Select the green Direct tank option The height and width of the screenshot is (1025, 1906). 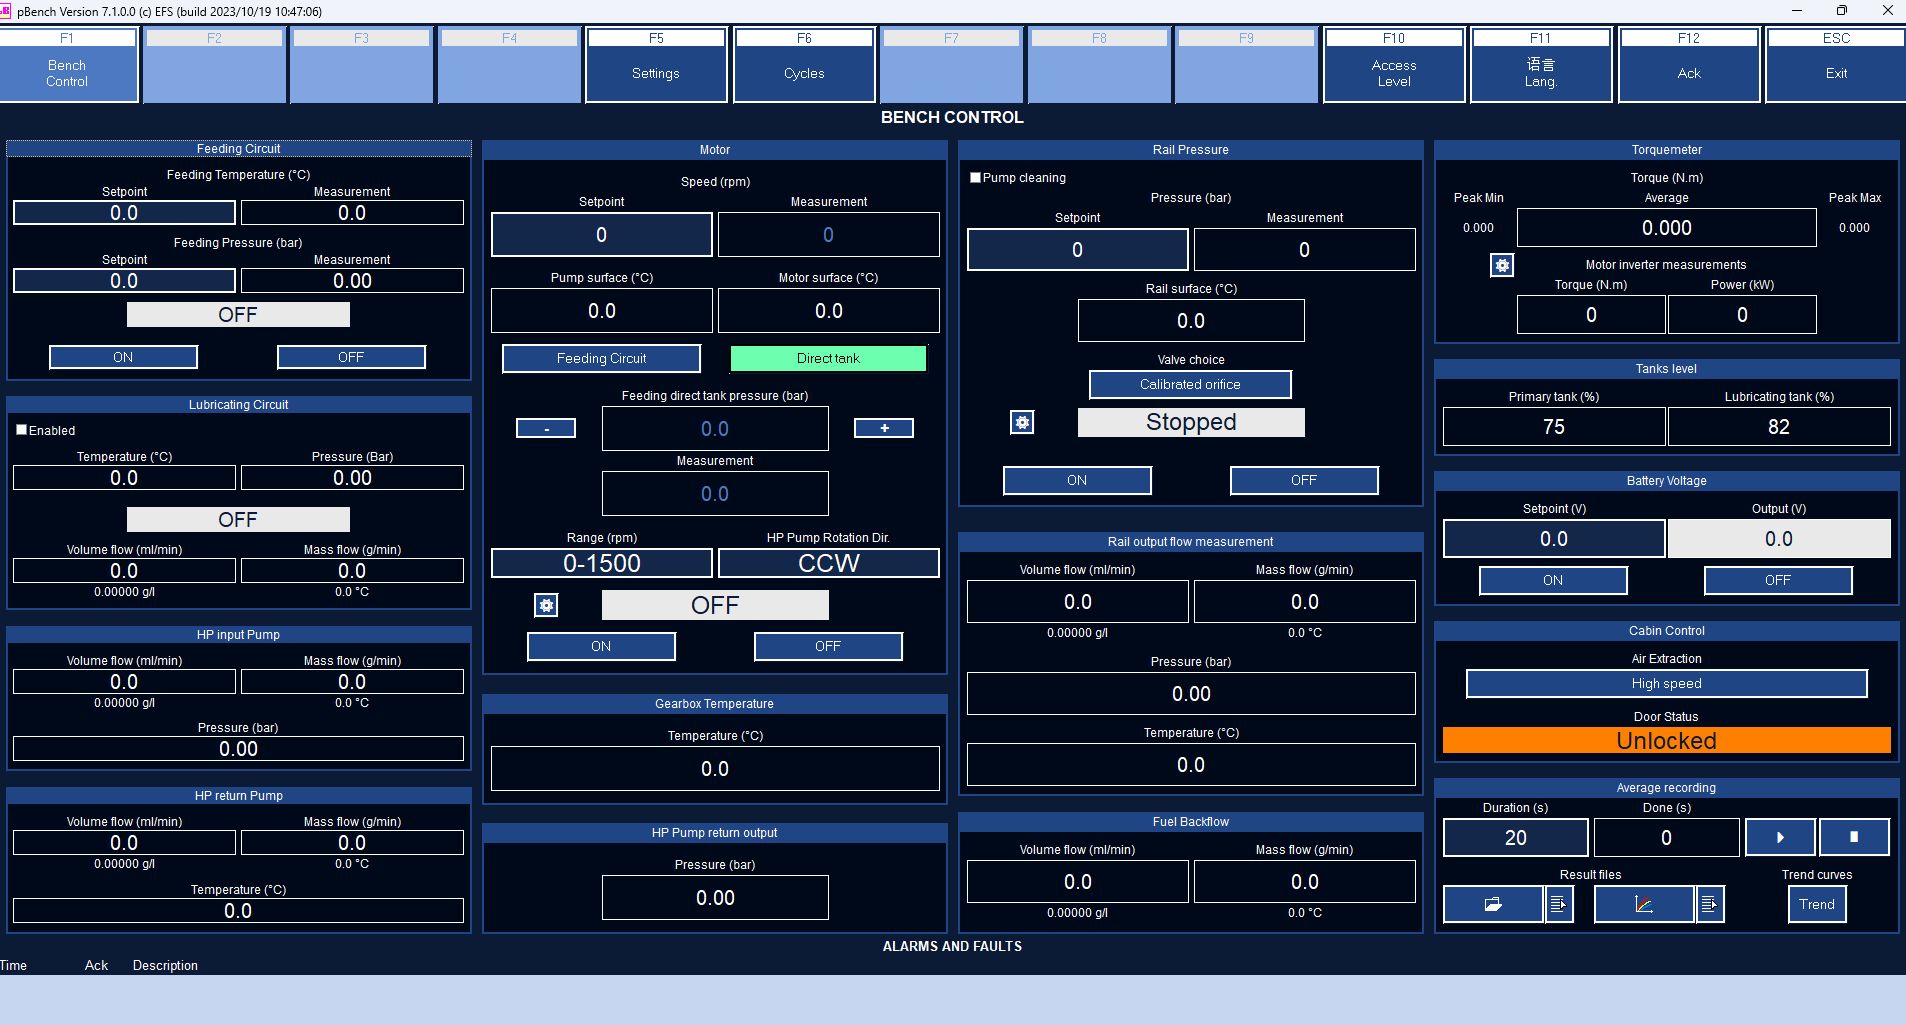pyautogui.click(x=827, y=359)
